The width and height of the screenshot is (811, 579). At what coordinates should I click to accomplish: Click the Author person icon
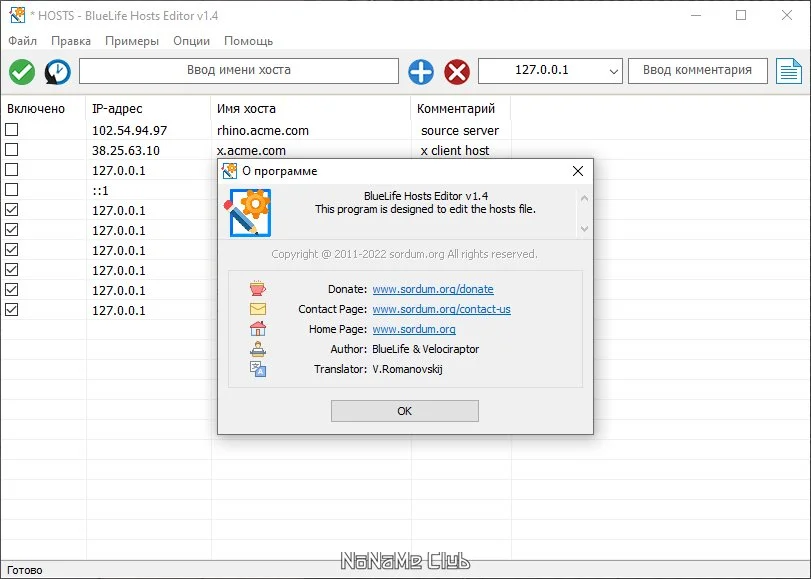point(258,349)
